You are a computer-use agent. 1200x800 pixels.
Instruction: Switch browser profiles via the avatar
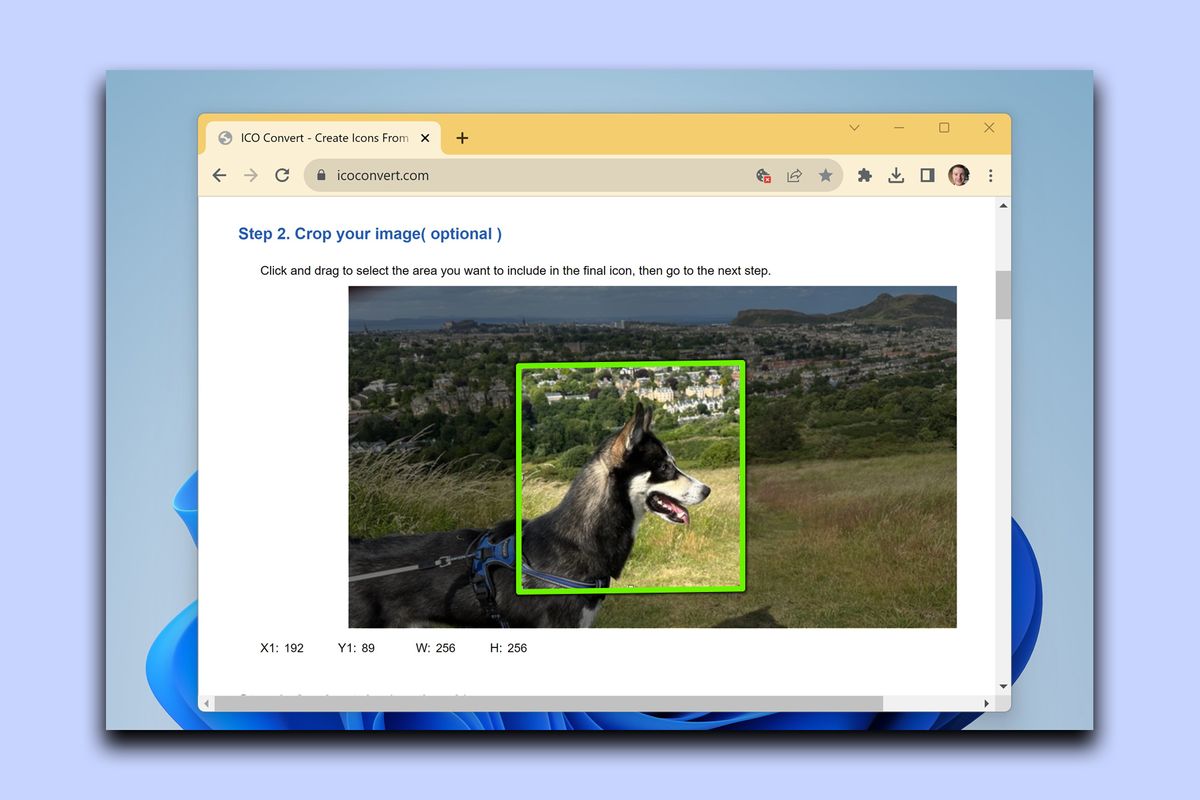coord(959,175)
